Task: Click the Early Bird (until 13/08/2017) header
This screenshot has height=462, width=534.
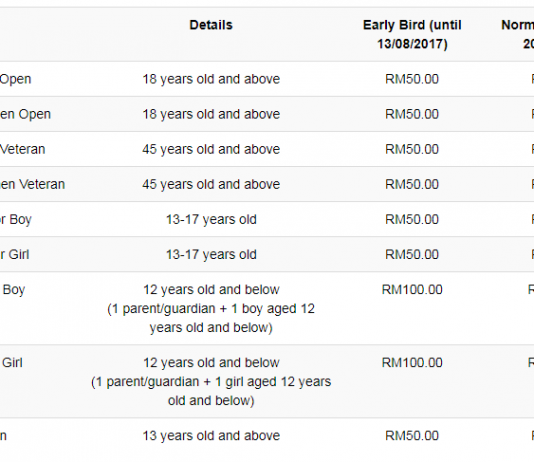Action: [x=412, y=34]
